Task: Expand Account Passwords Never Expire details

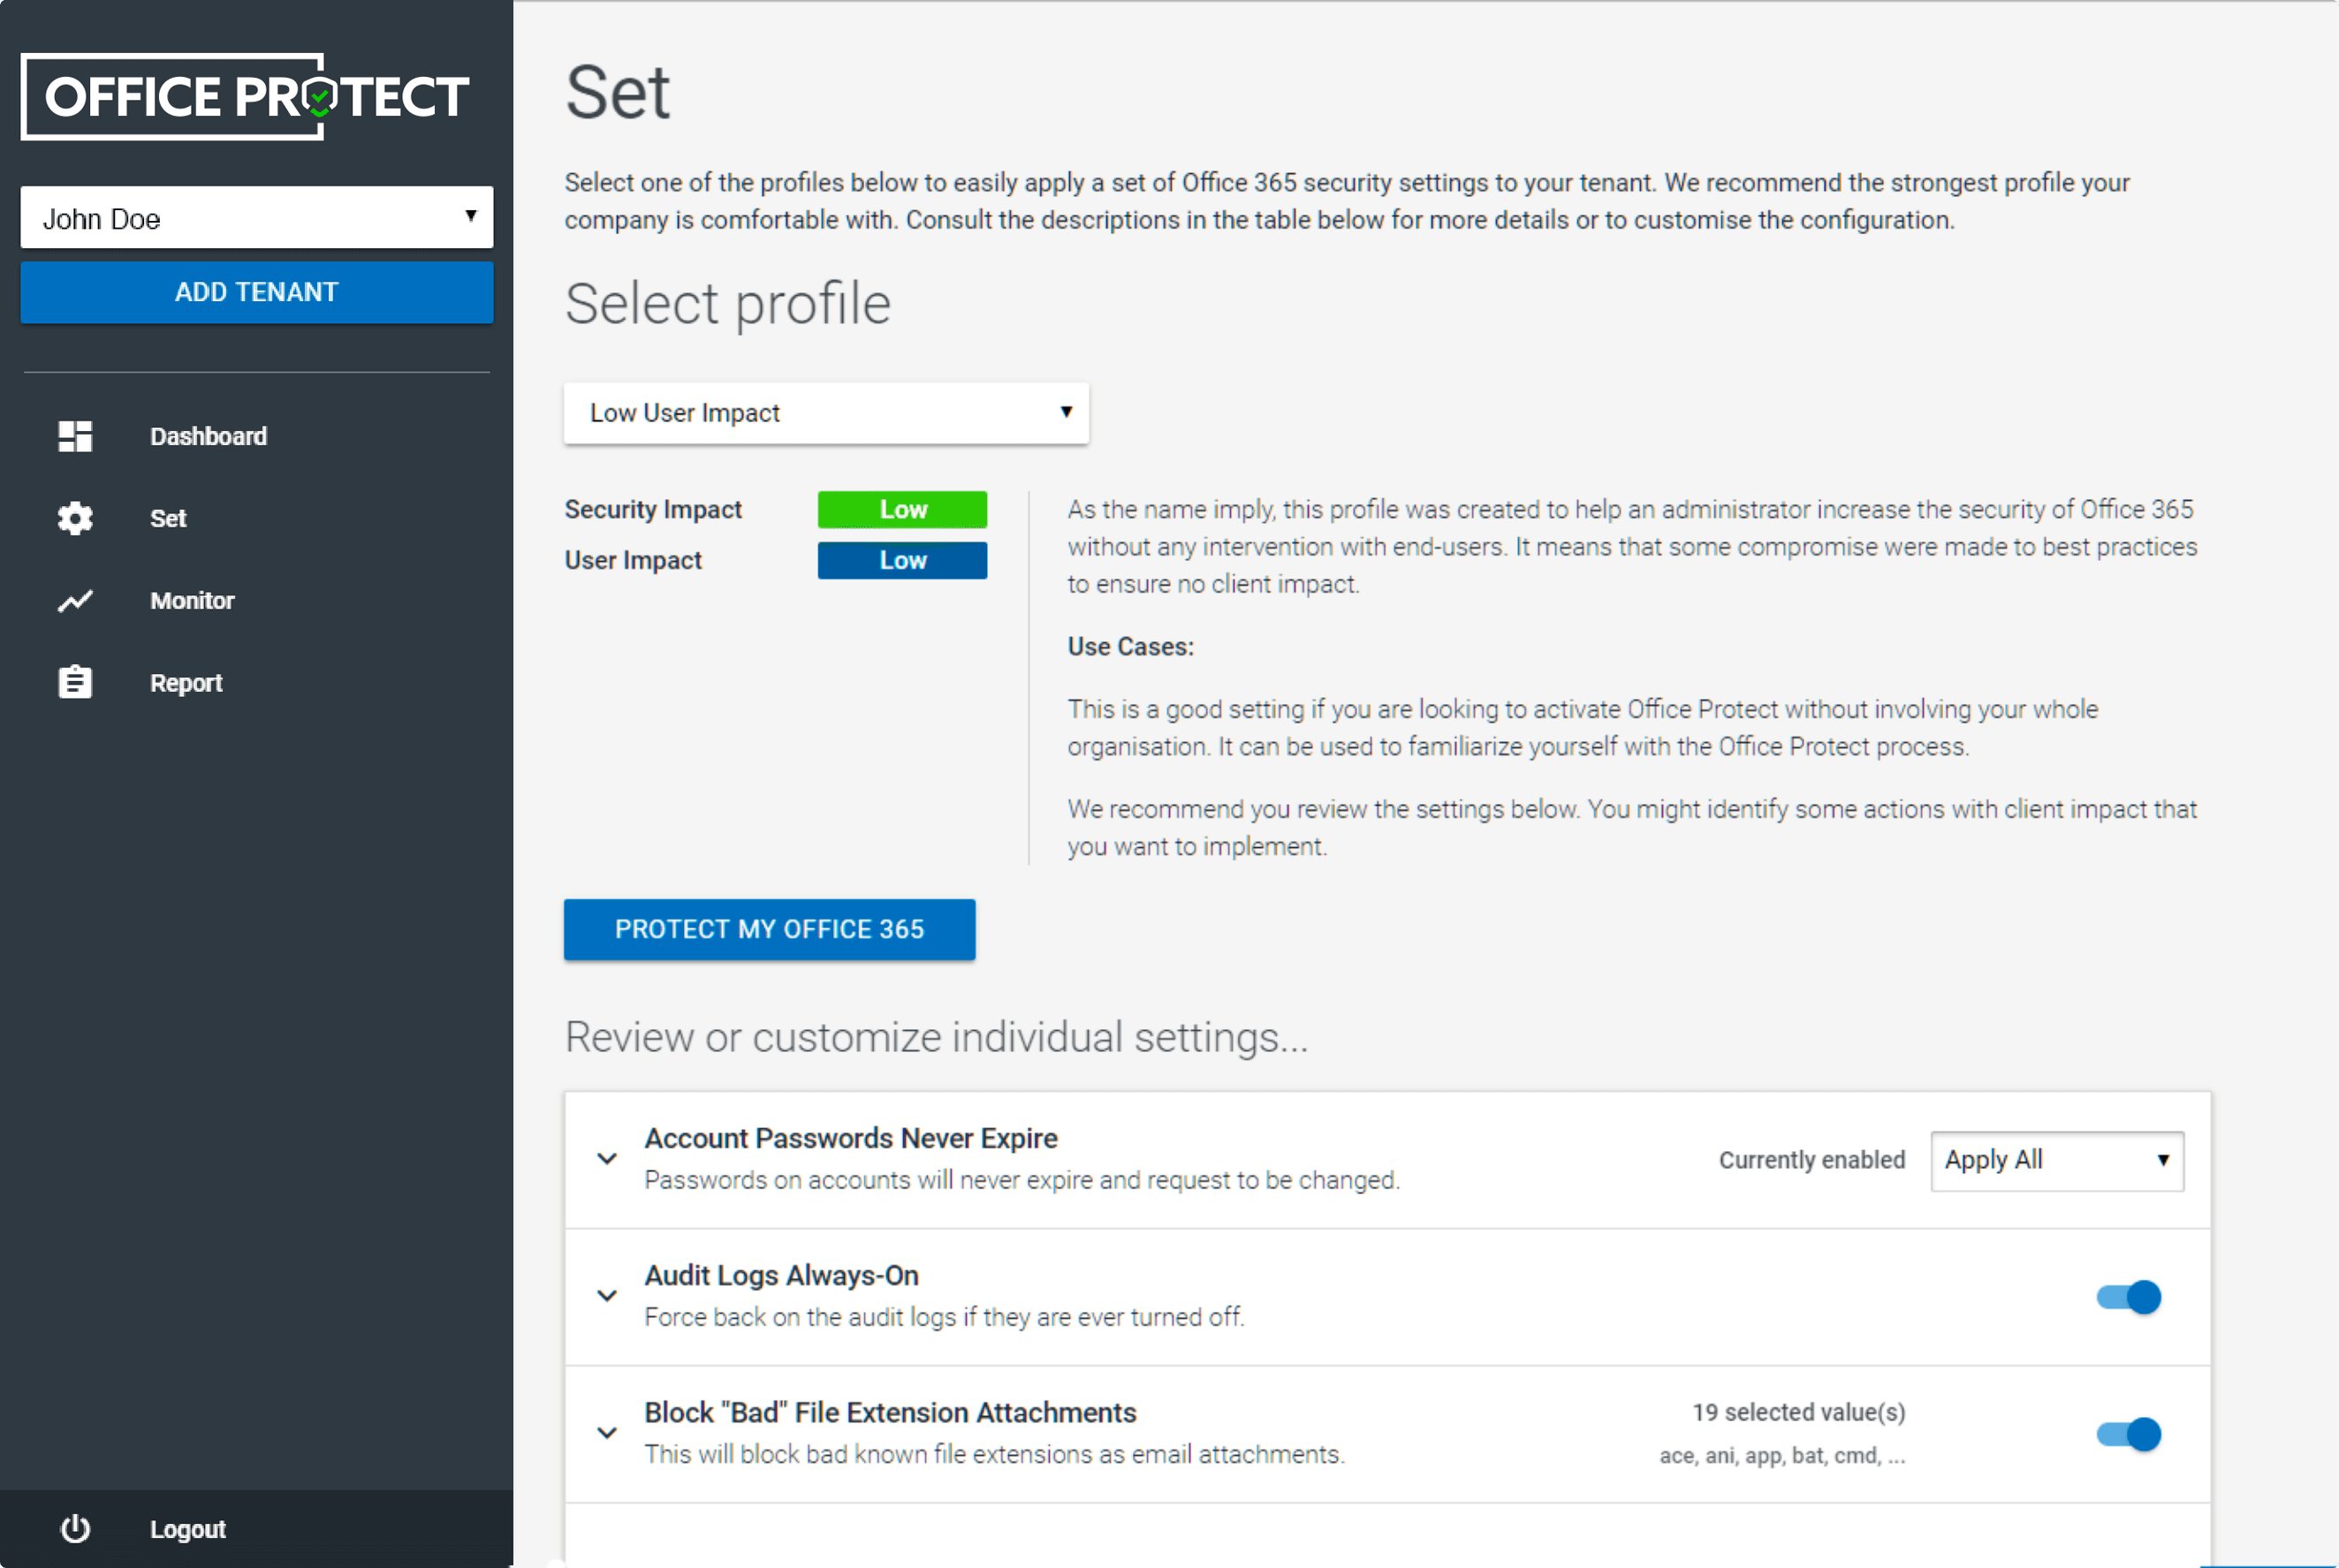Action: [606, 1158]
